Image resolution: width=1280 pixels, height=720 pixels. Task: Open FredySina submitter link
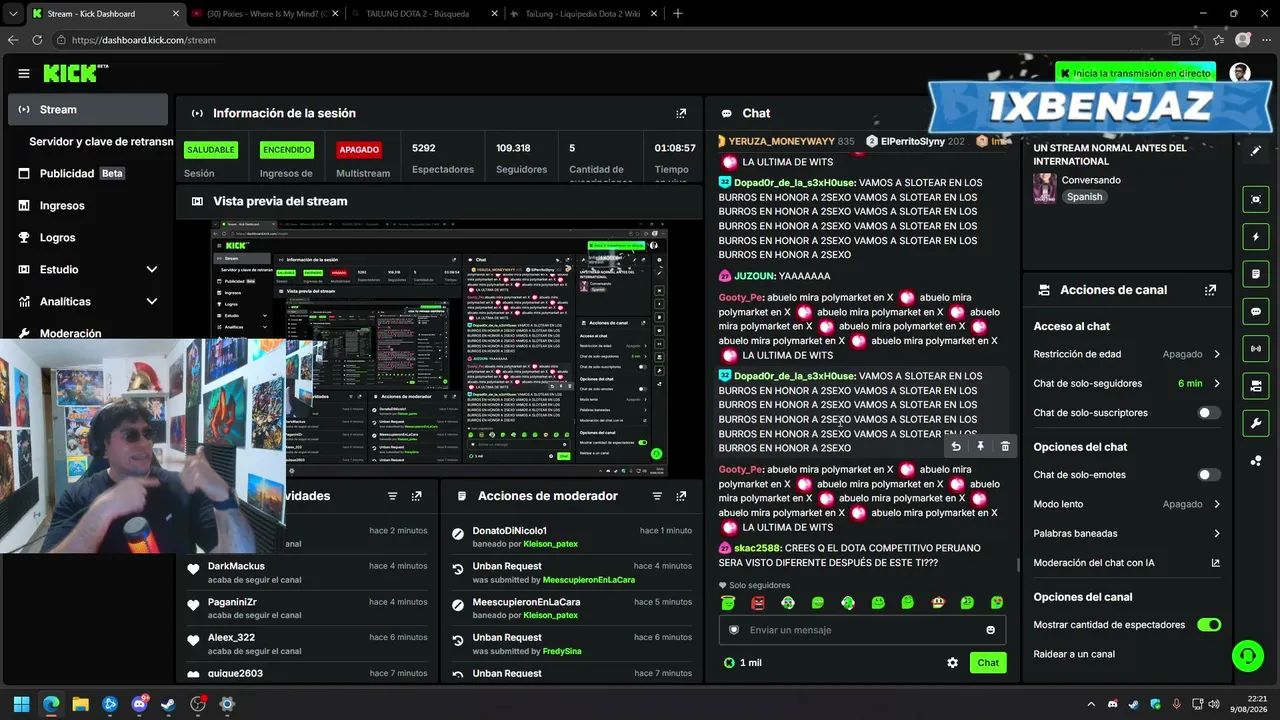[x=560, y=652]
